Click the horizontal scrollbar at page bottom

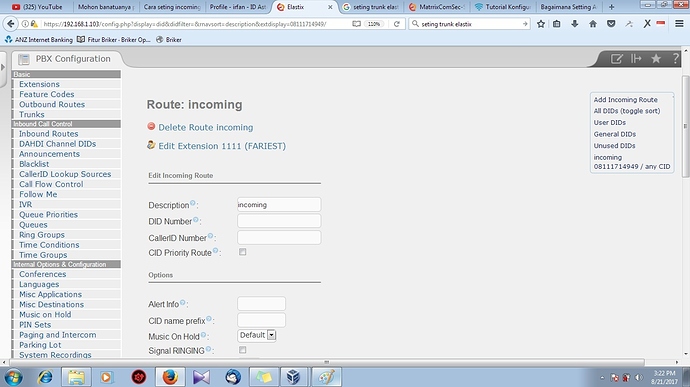[x=327, y=362]
